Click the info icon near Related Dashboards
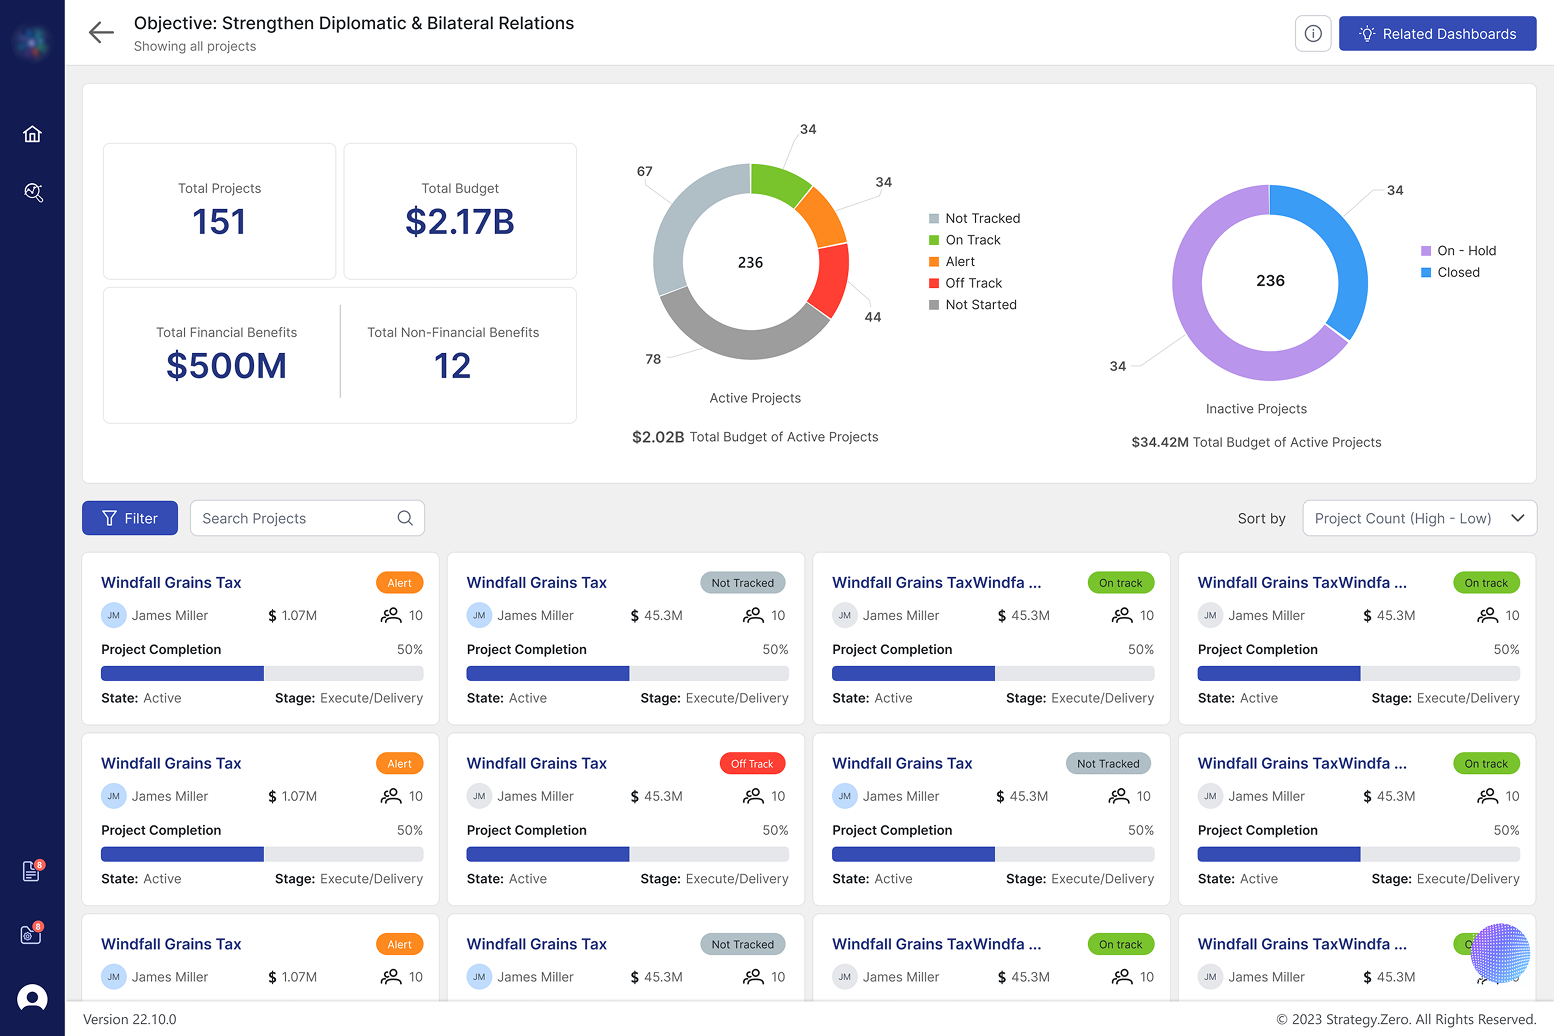This screenshot has height=1036, width=1554. click(x=1313, y=33)
